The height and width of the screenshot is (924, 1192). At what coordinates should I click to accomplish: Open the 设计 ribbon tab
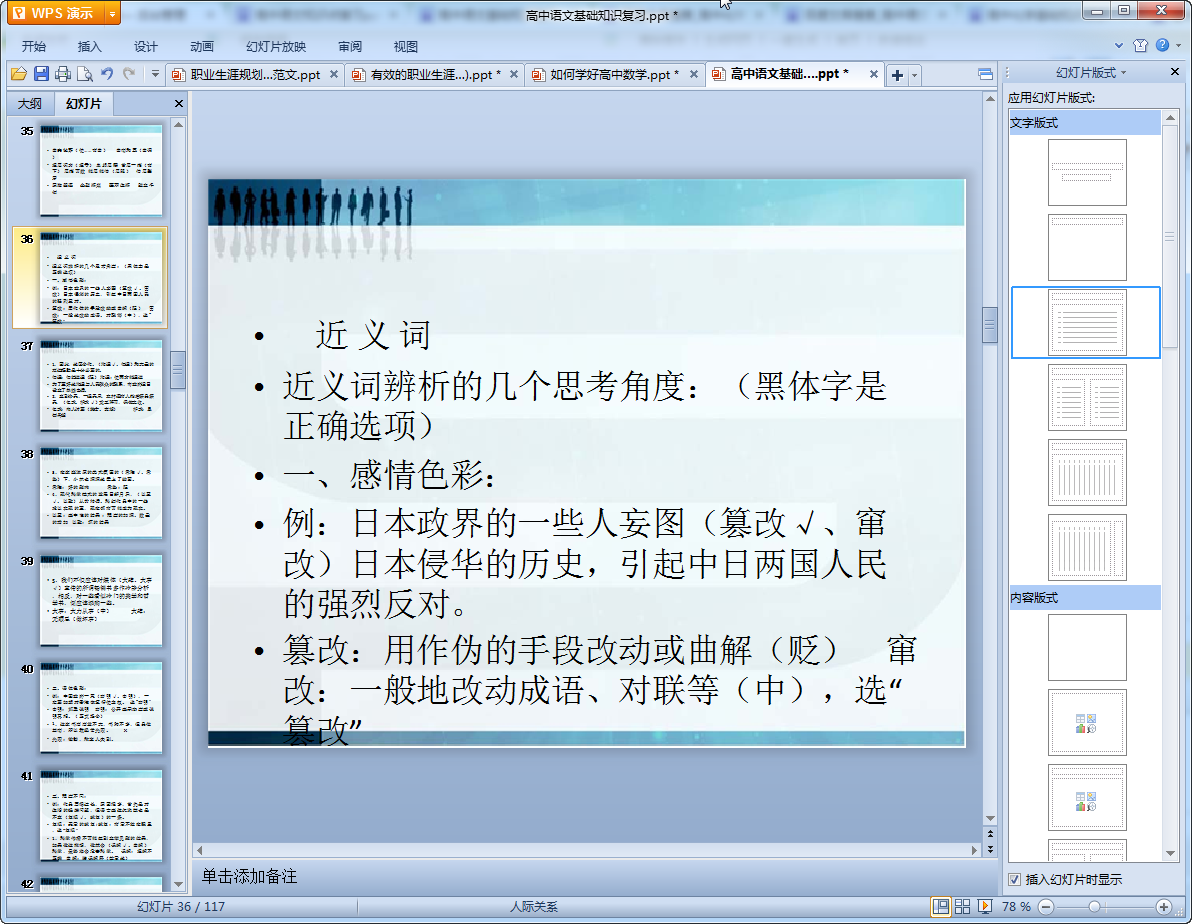(x=146, y=46)
